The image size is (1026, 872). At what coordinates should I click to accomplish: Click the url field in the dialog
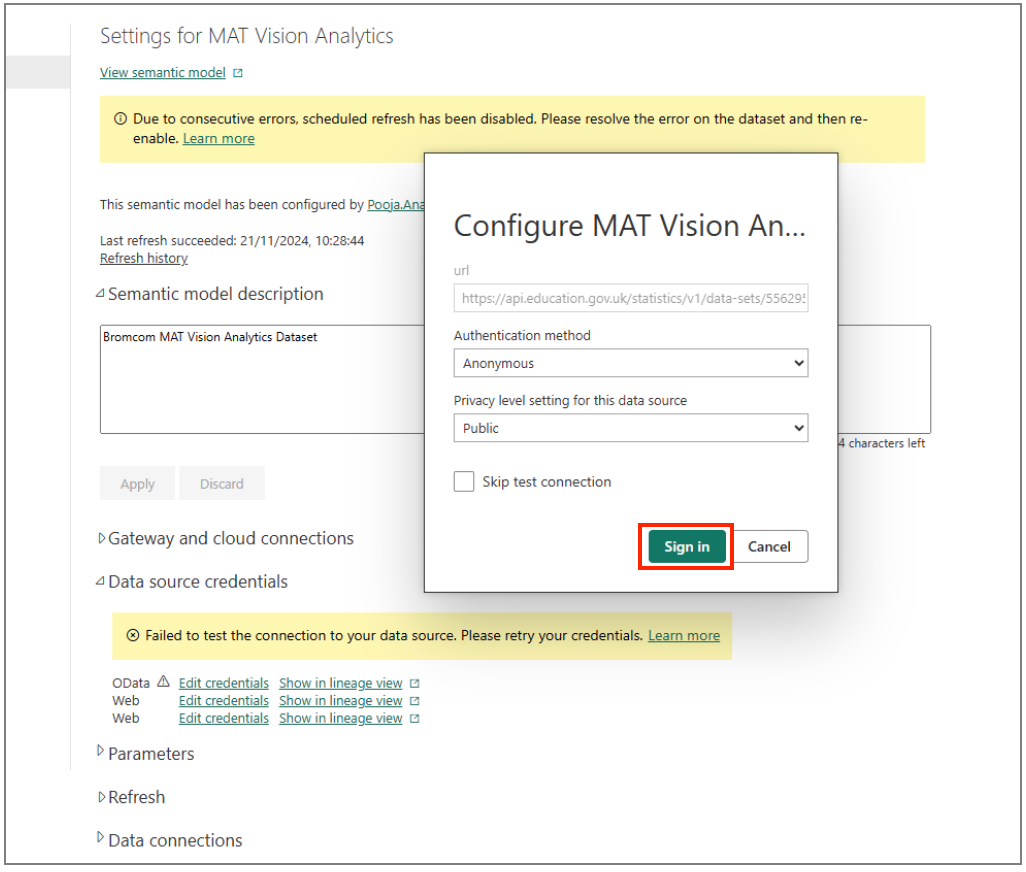pyautogui.click(x=631, y=298)
